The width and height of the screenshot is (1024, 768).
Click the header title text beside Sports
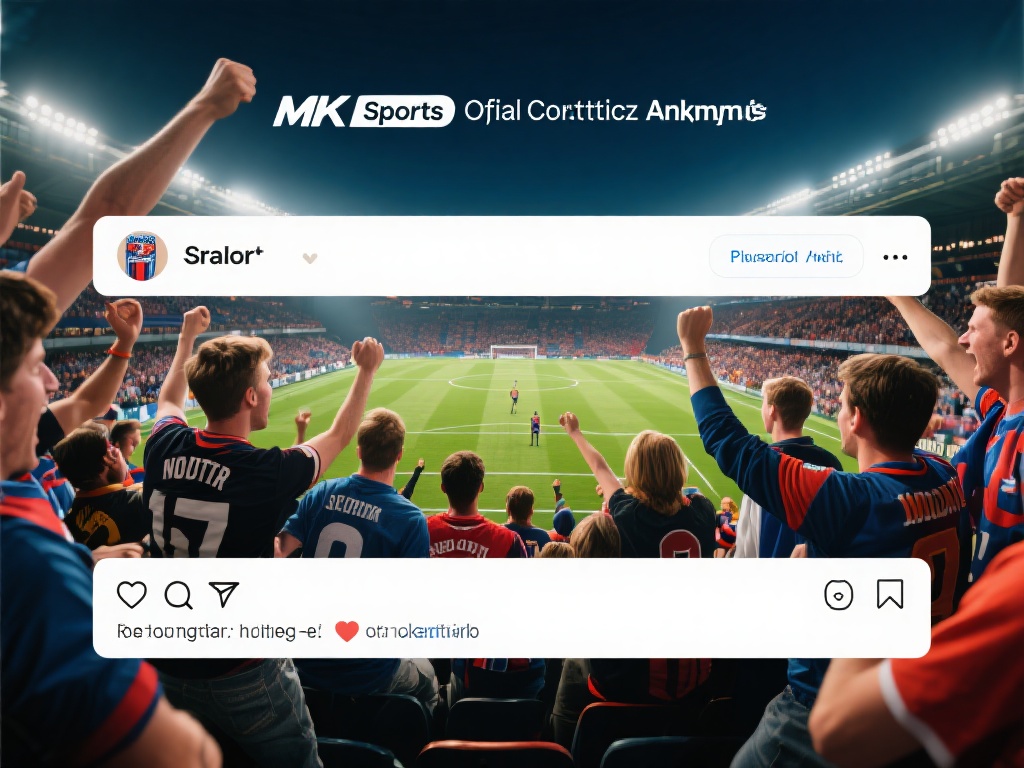click(615, 111)
